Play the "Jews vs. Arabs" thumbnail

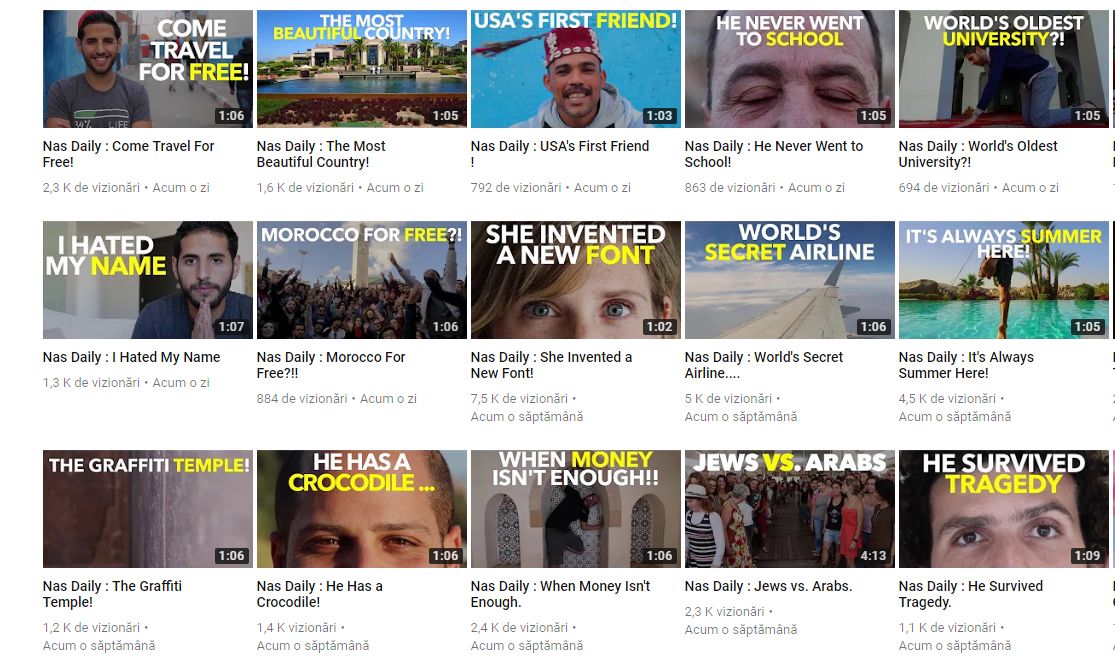pos(789,509)
